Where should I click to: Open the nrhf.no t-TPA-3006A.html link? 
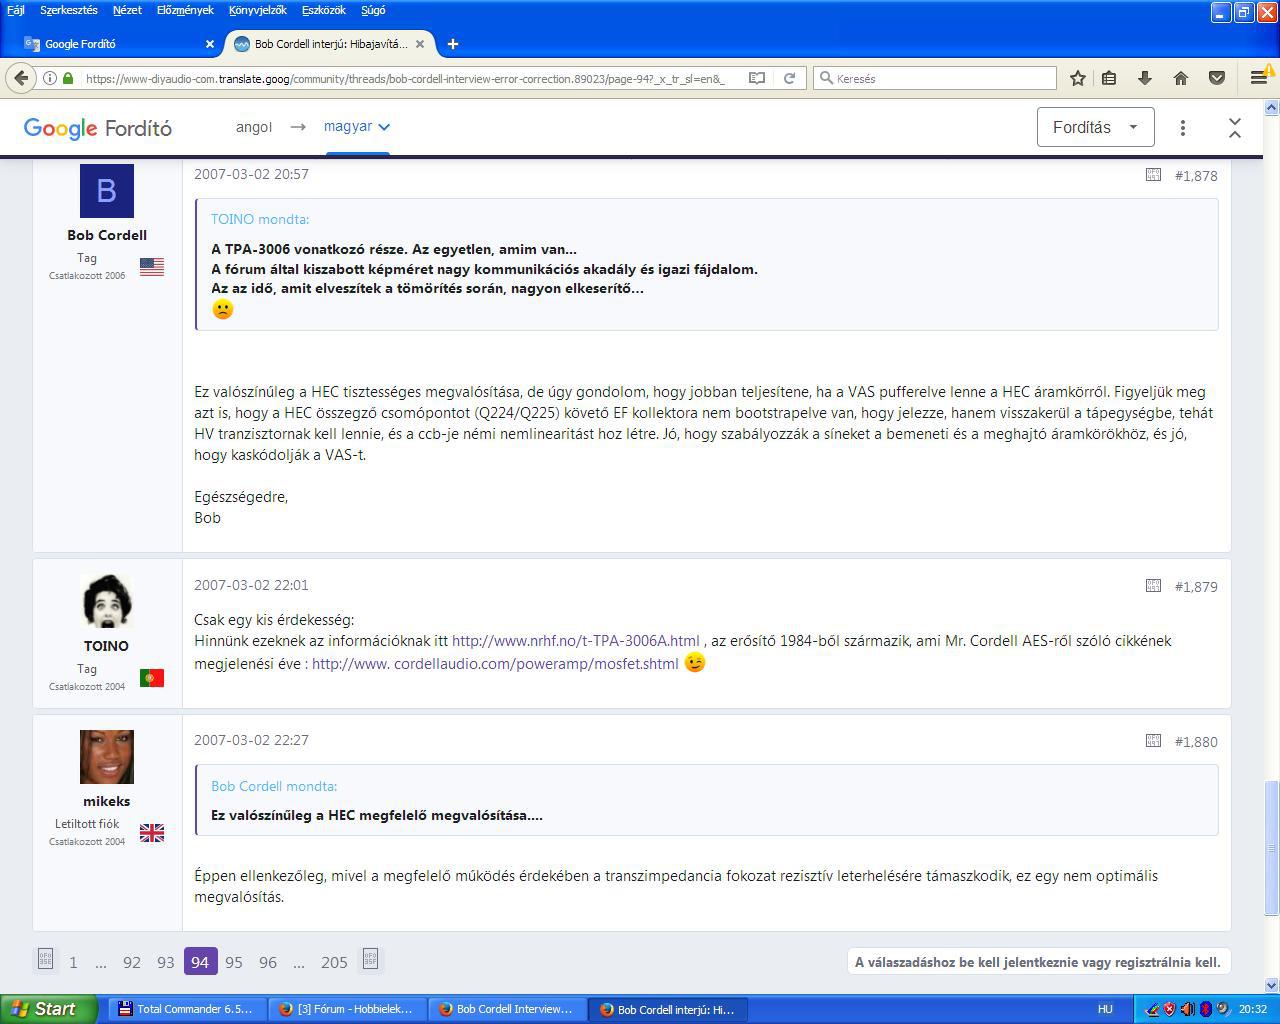coord(576,641)
